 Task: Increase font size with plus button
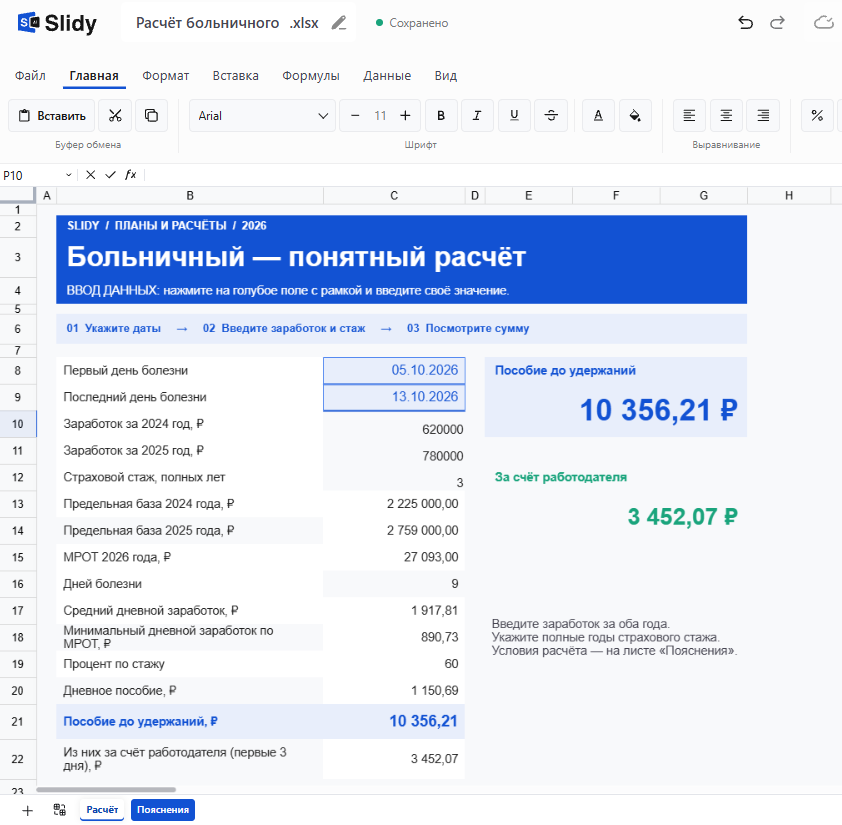[405, 115]
